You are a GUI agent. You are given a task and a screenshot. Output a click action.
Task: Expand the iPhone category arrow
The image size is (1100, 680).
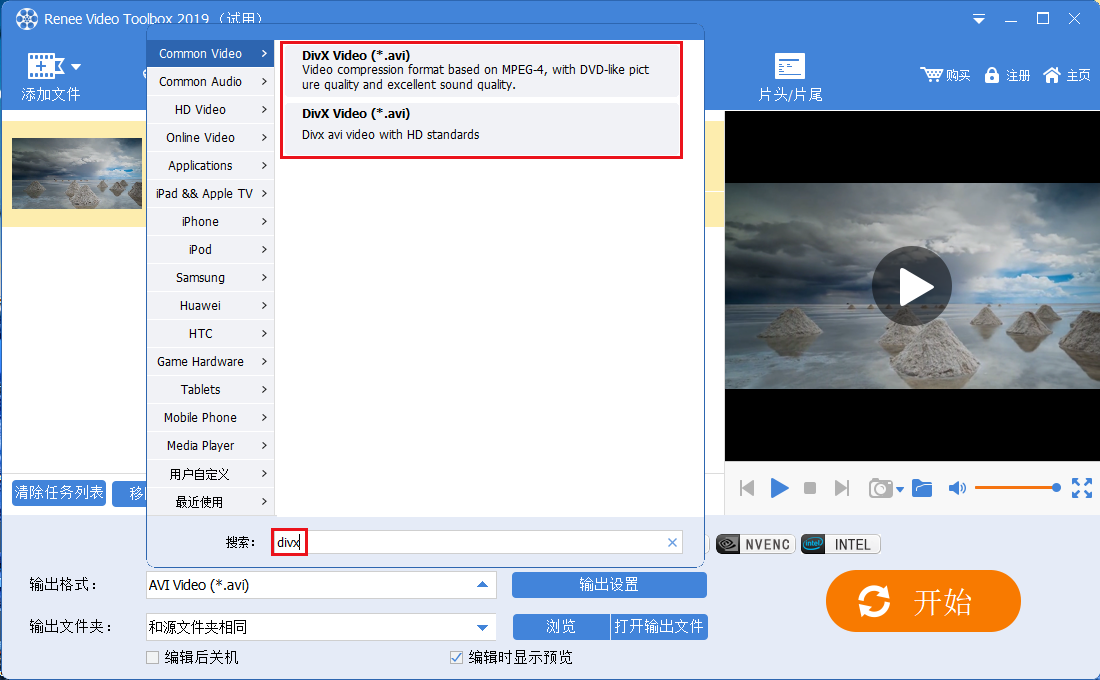pyautogui.click(x=264, y=222)
